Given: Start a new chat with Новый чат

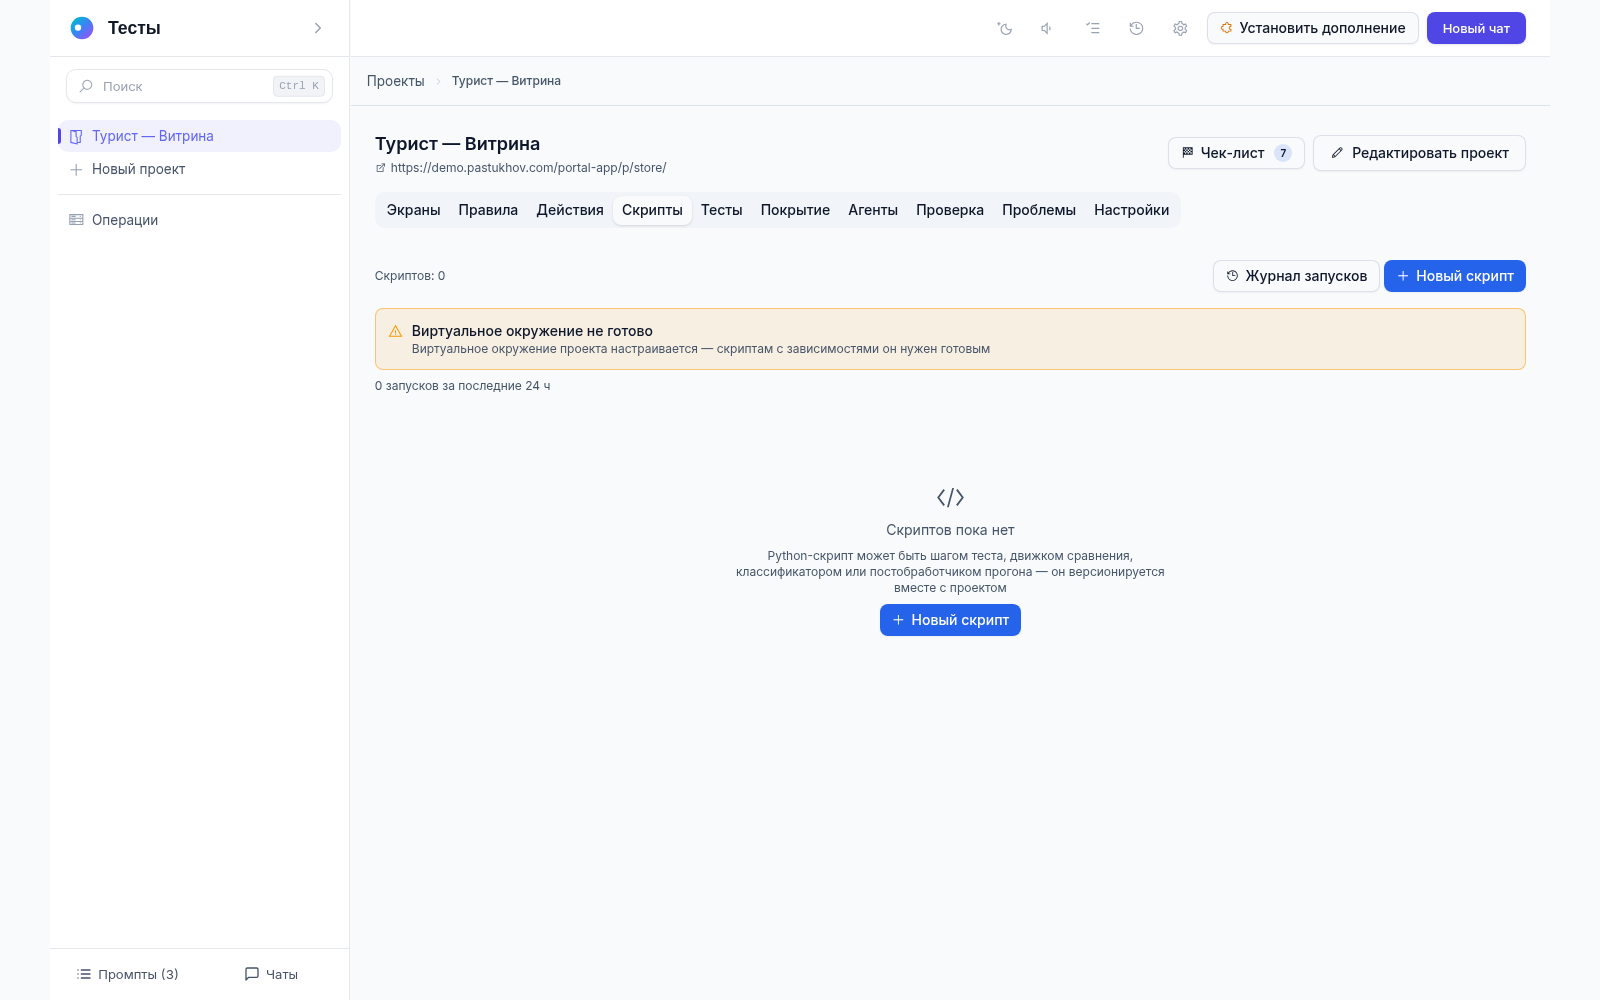Looking at the screenshot, I should click(1476, 28).
